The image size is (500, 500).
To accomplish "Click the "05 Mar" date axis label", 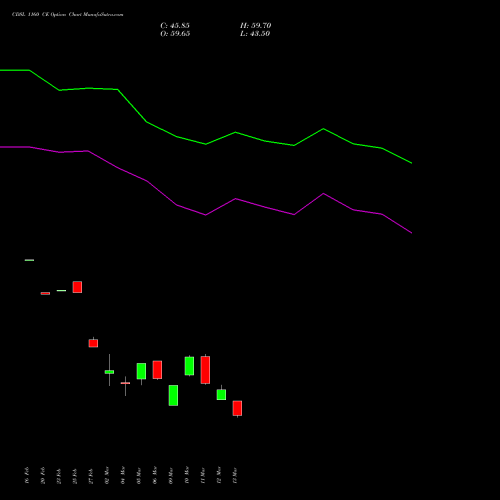I will (x=139, y=475).
